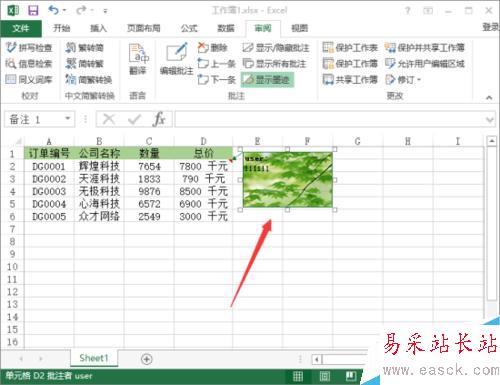Open 信息检索 research tool

29,63
